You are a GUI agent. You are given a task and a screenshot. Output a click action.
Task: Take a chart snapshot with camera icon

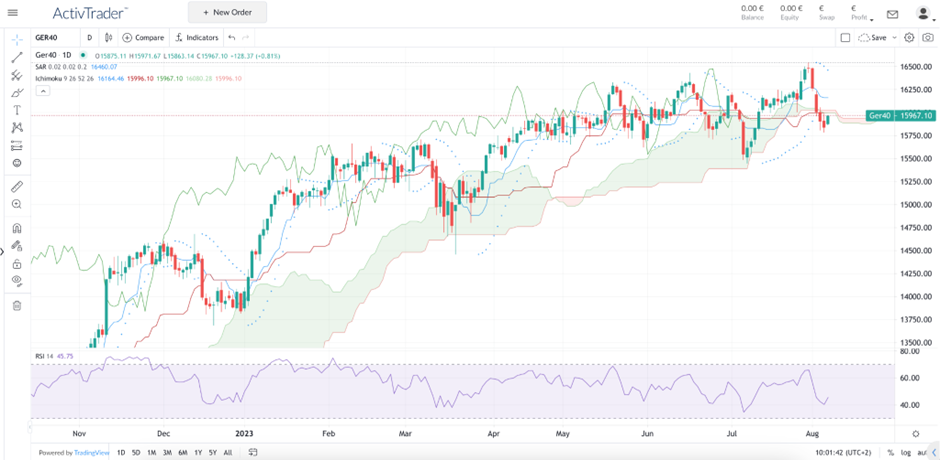coord(928,37)
